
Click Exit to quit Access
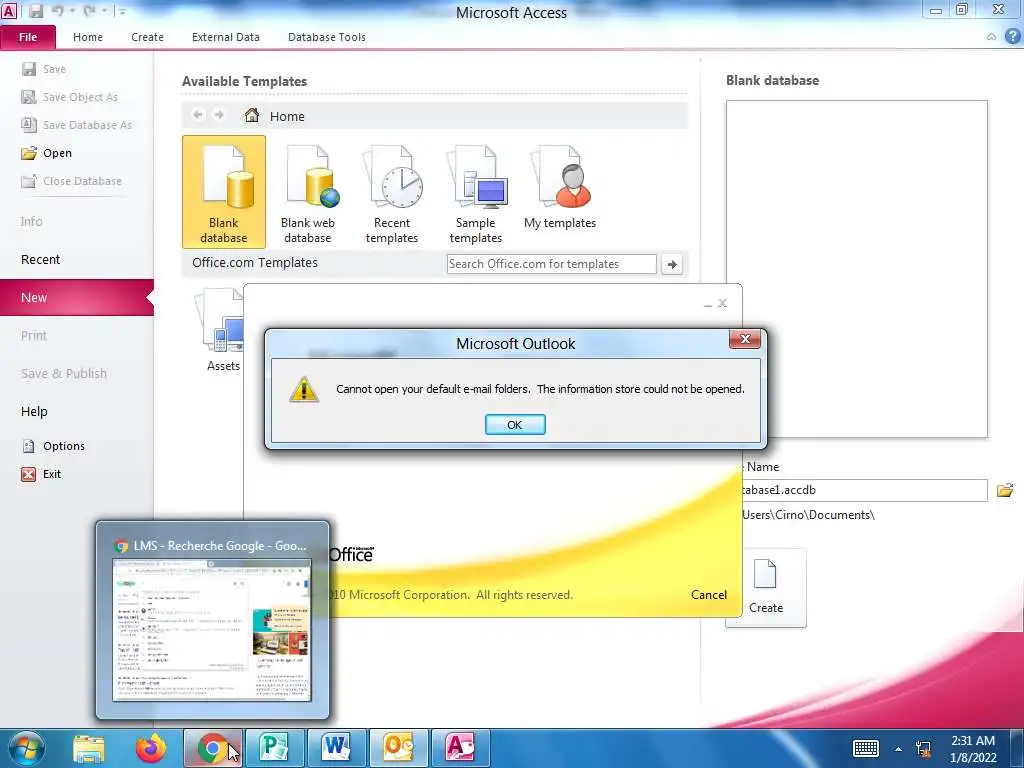click(41, 474)
